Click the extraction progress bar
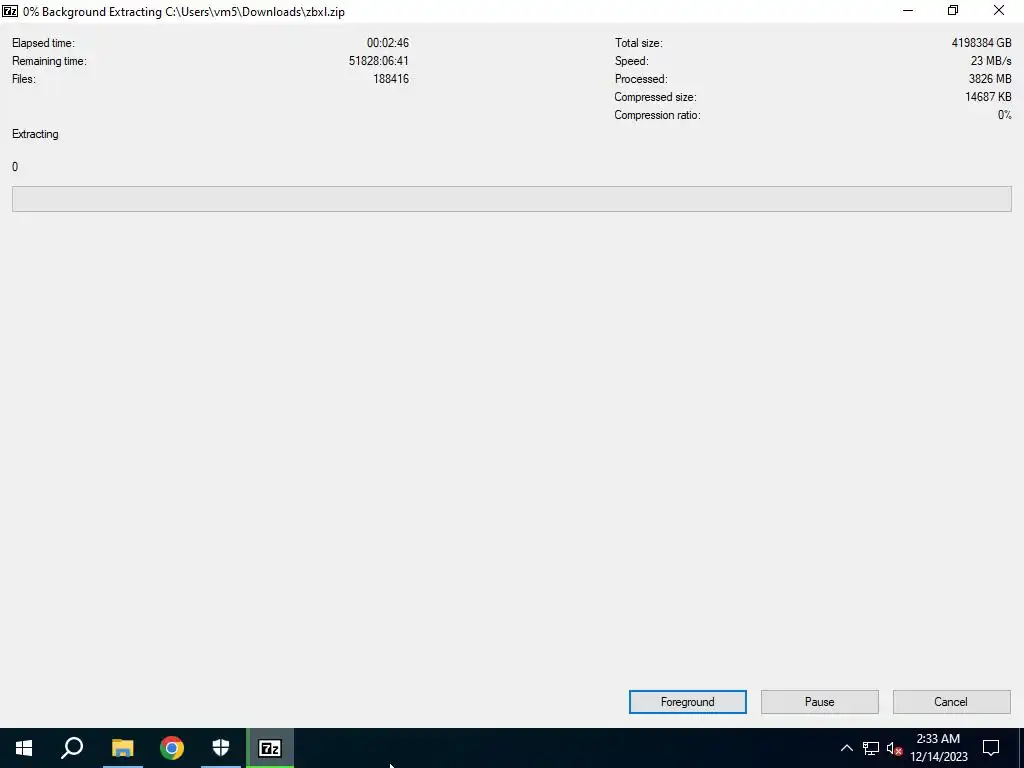 point(511,199)
